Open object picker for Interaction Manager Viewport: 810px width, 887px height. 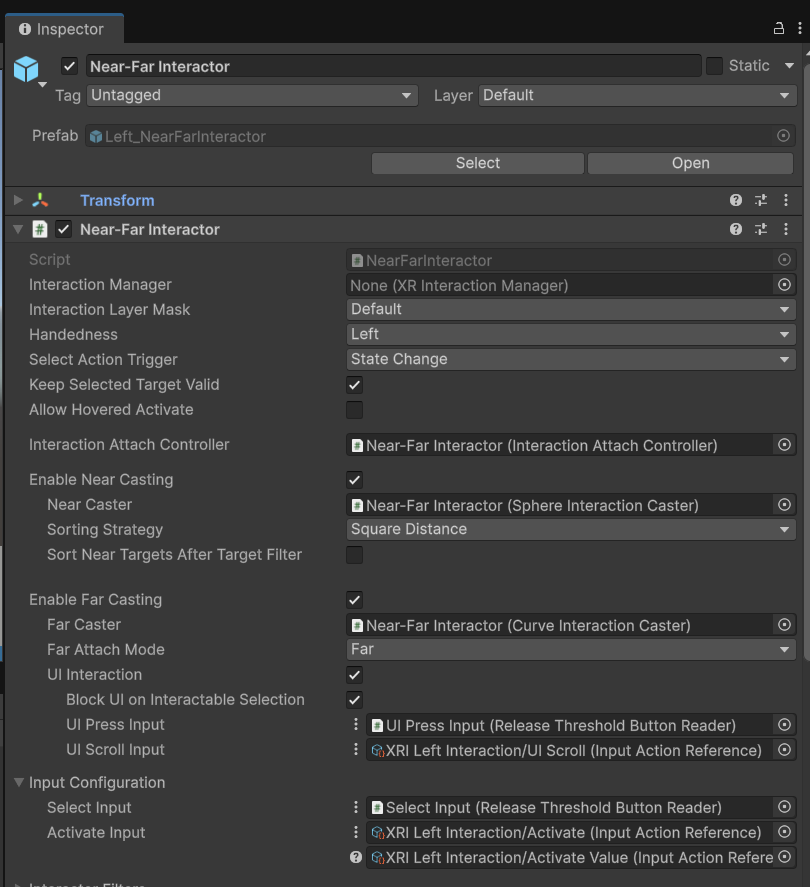coord(784,285)
